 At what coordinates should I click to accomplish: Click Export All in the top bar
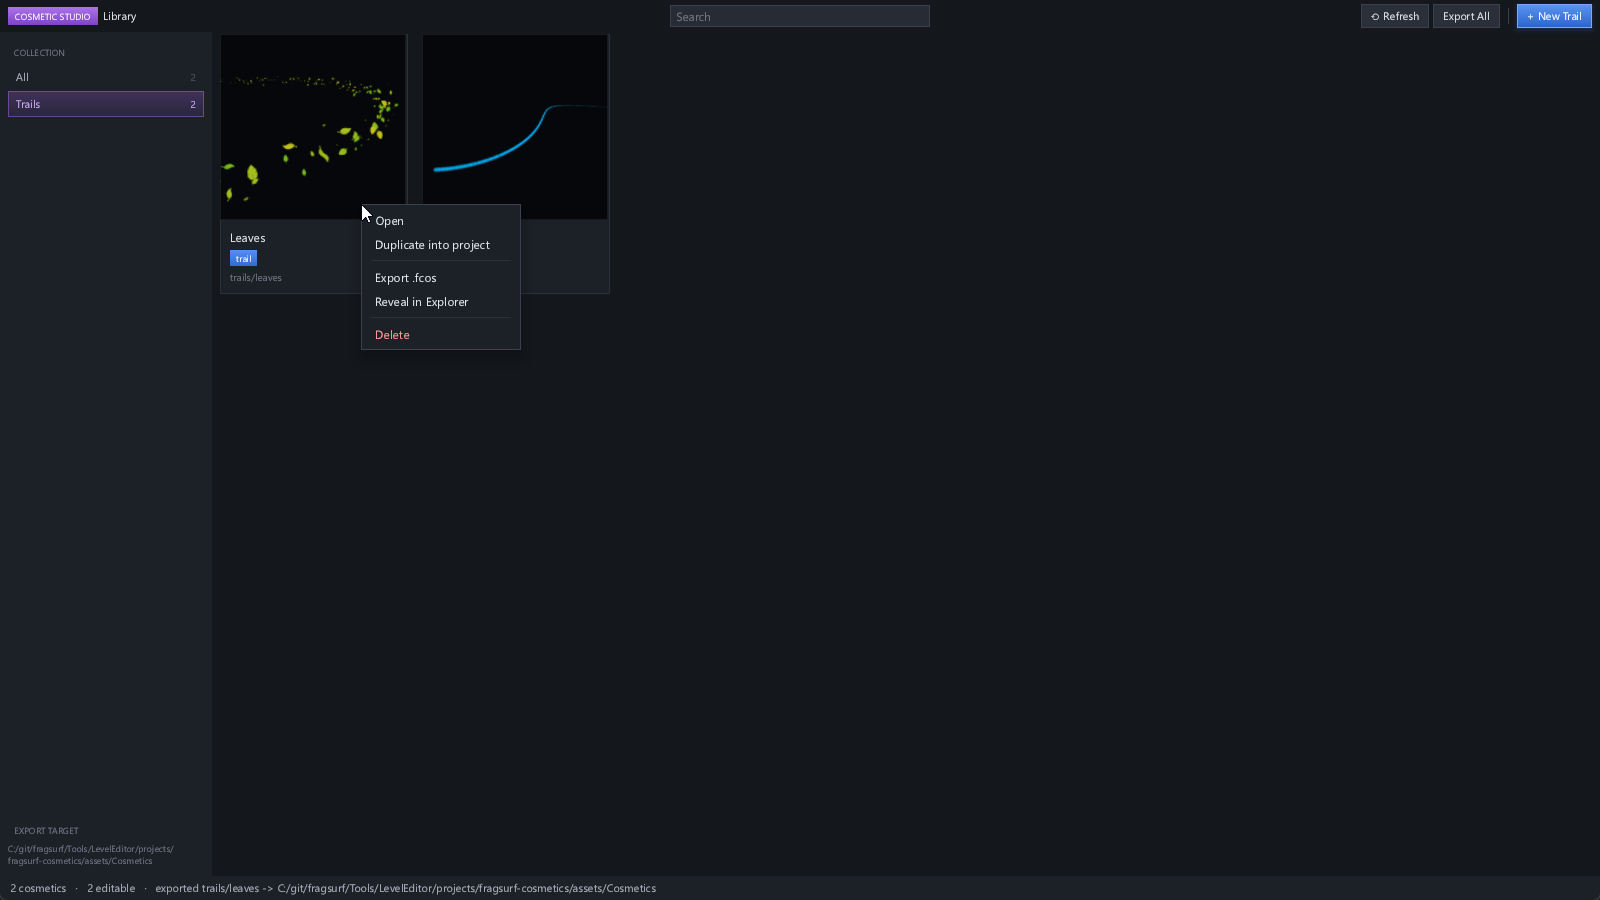click(1466, 16)
